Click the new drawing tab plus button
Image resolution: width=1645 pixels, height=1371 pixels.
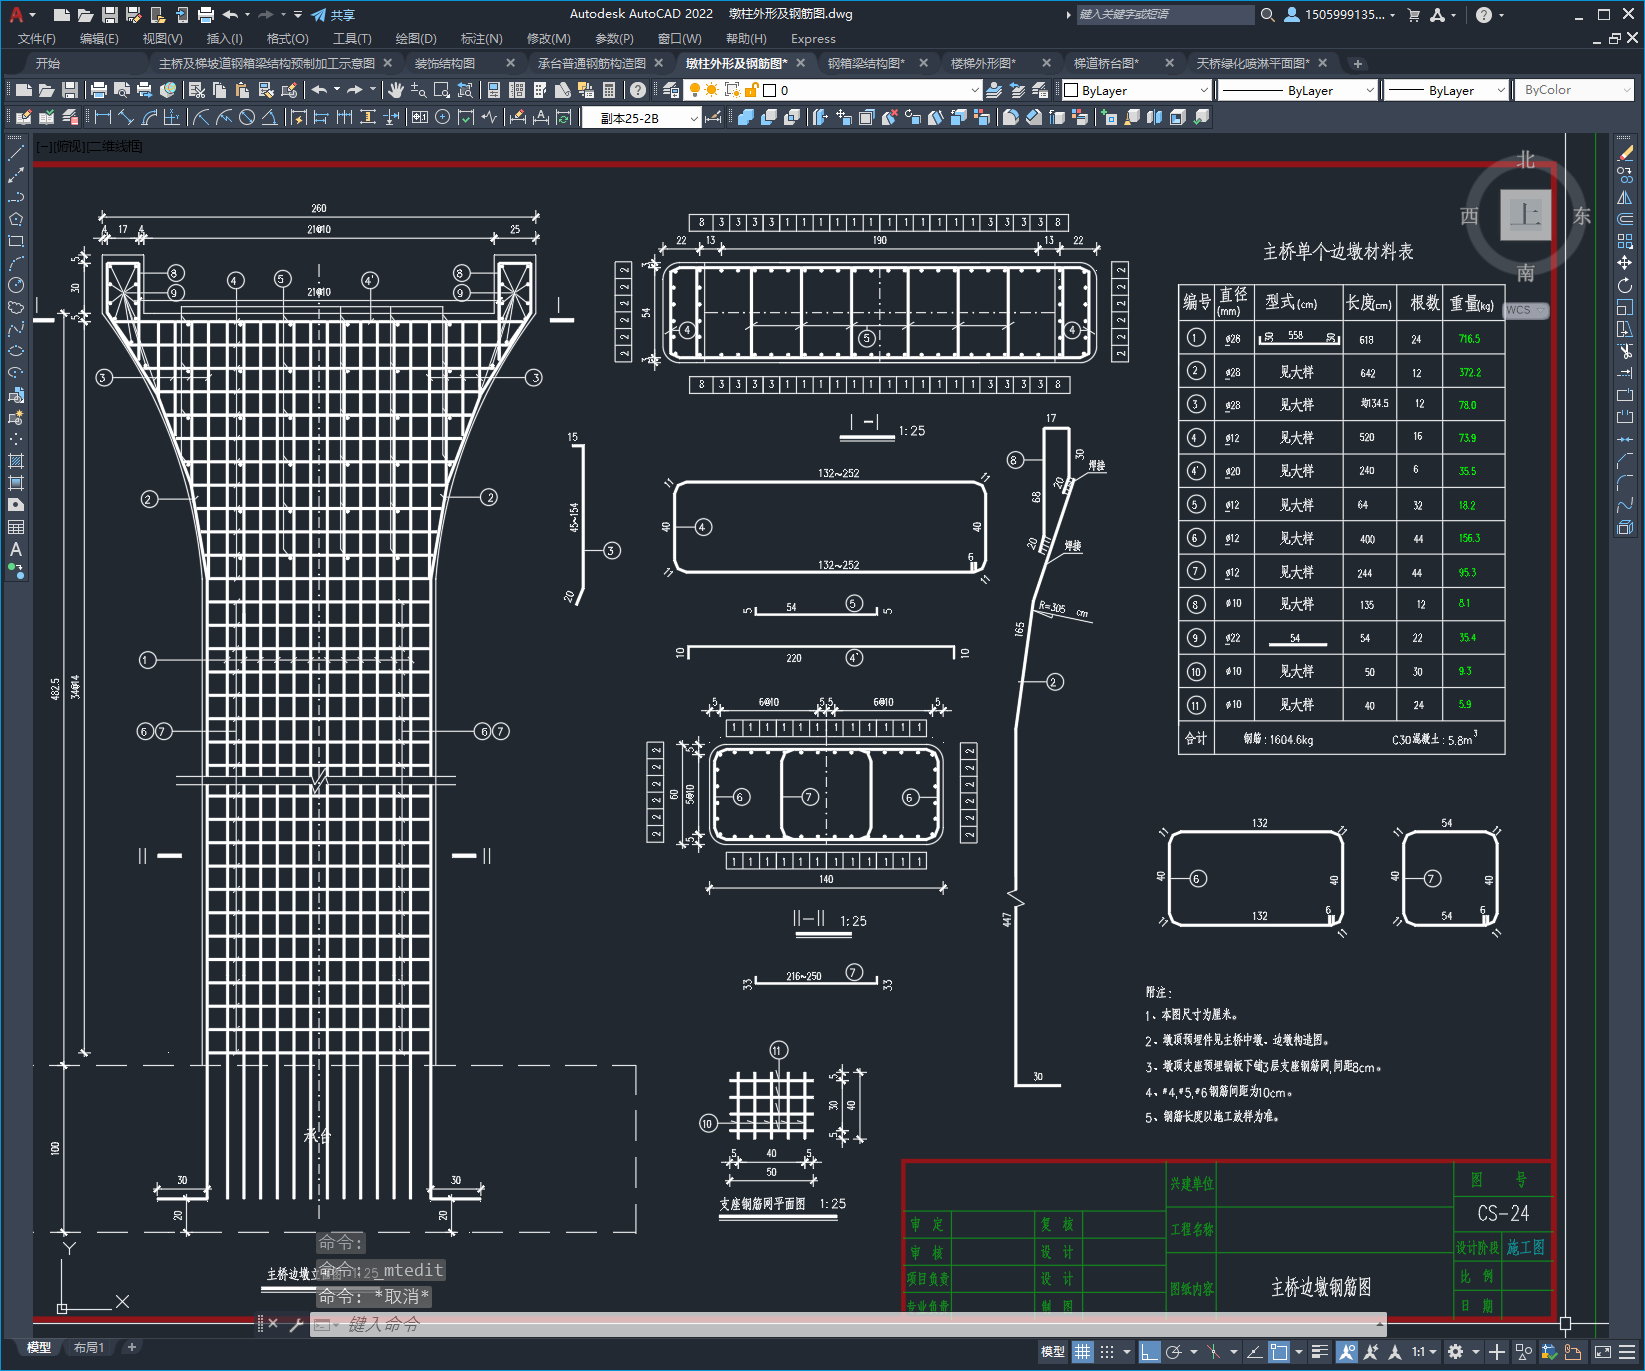[x=1357, y=63]
